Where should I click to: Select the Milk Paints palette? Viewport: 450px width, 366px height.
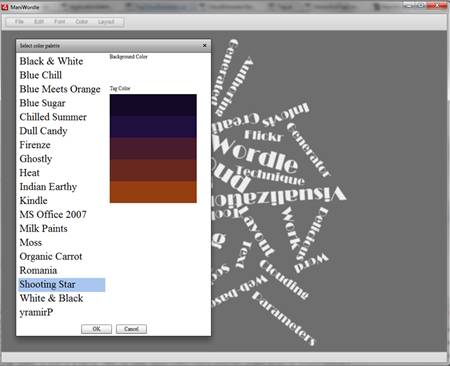62,229
